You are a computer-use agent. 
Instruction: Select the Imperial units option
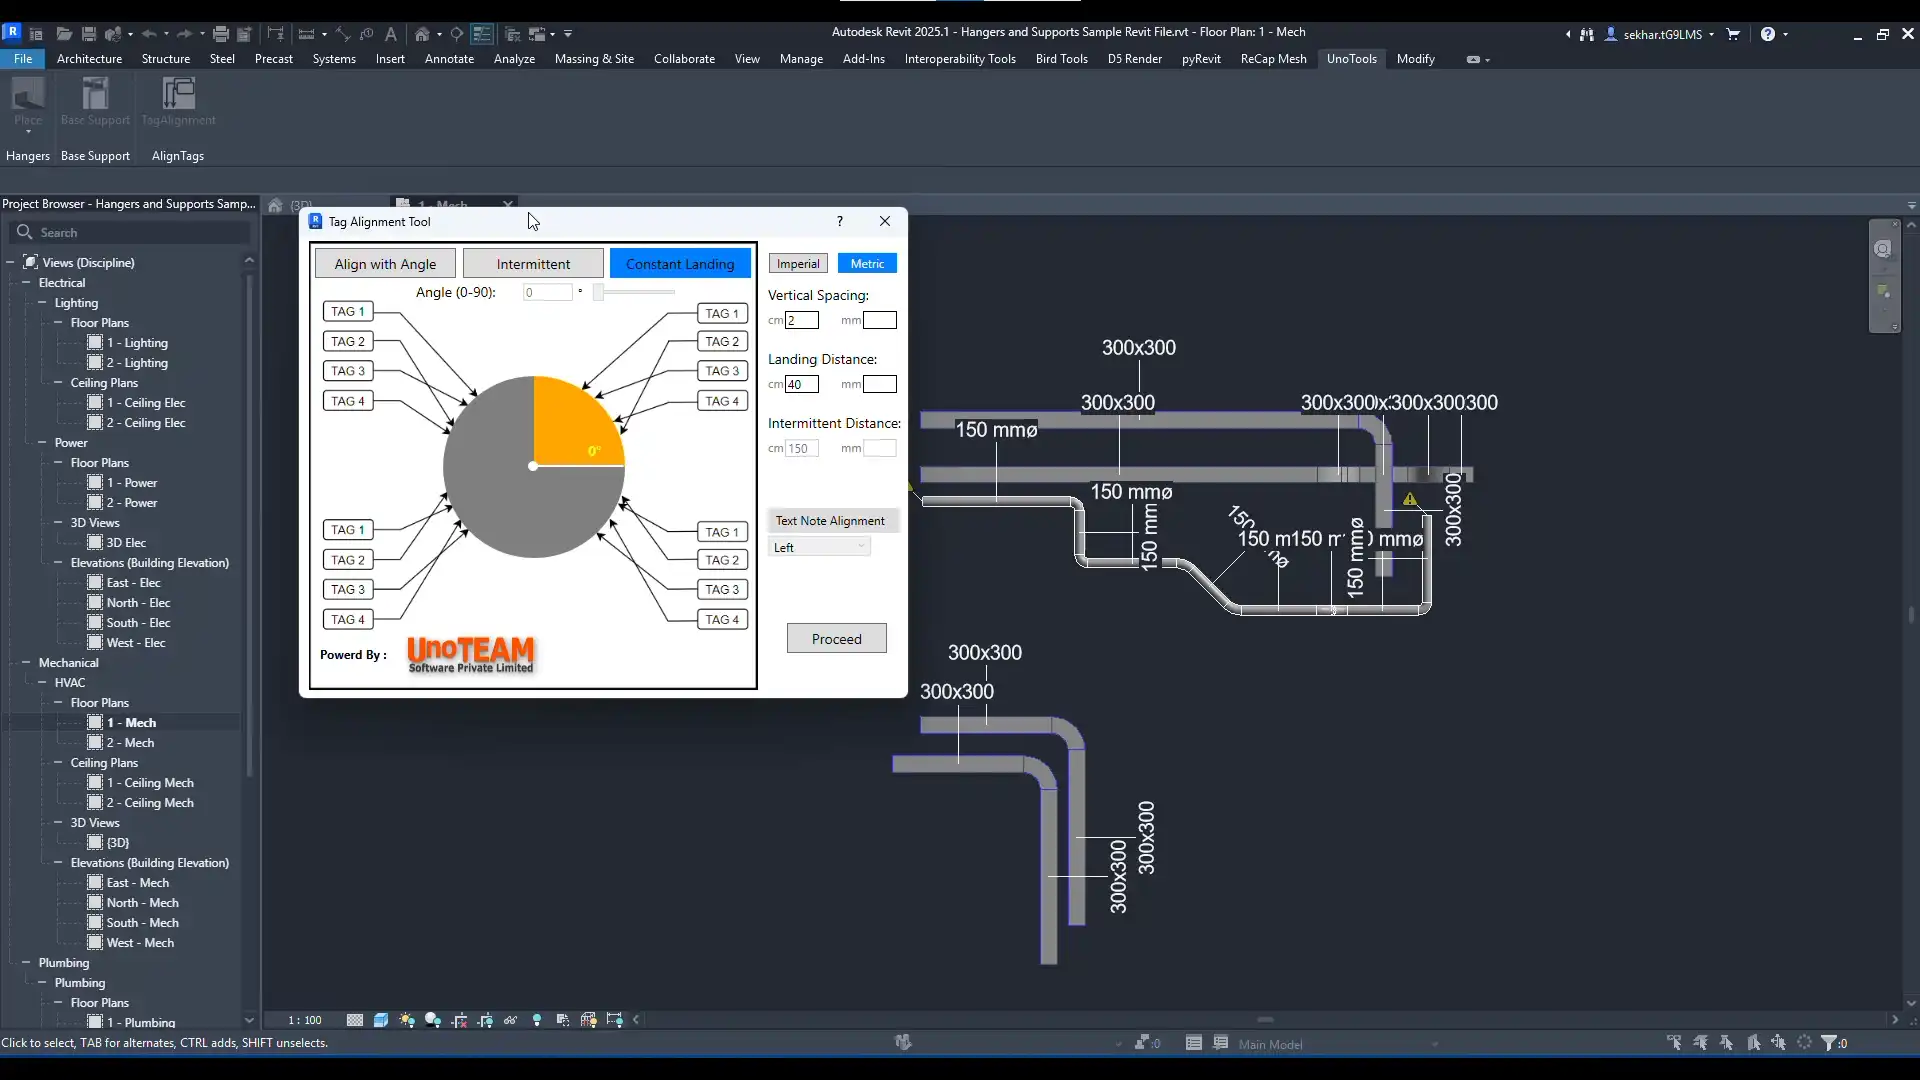click(x=798, y=264)
